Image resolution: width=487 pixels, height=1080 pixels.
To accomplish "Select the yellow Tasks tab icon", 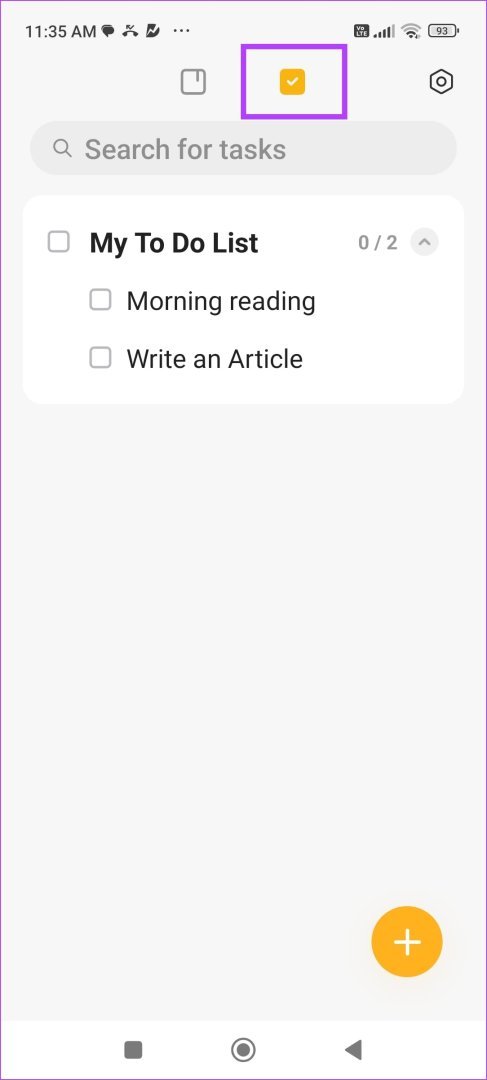I will 292,83.
